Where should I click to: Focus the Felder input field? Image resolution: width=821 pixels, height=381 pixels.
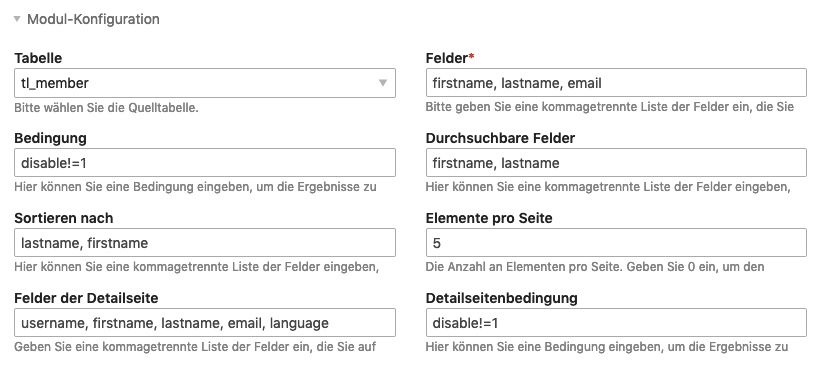pyautogui.click(x=616, y=83)
